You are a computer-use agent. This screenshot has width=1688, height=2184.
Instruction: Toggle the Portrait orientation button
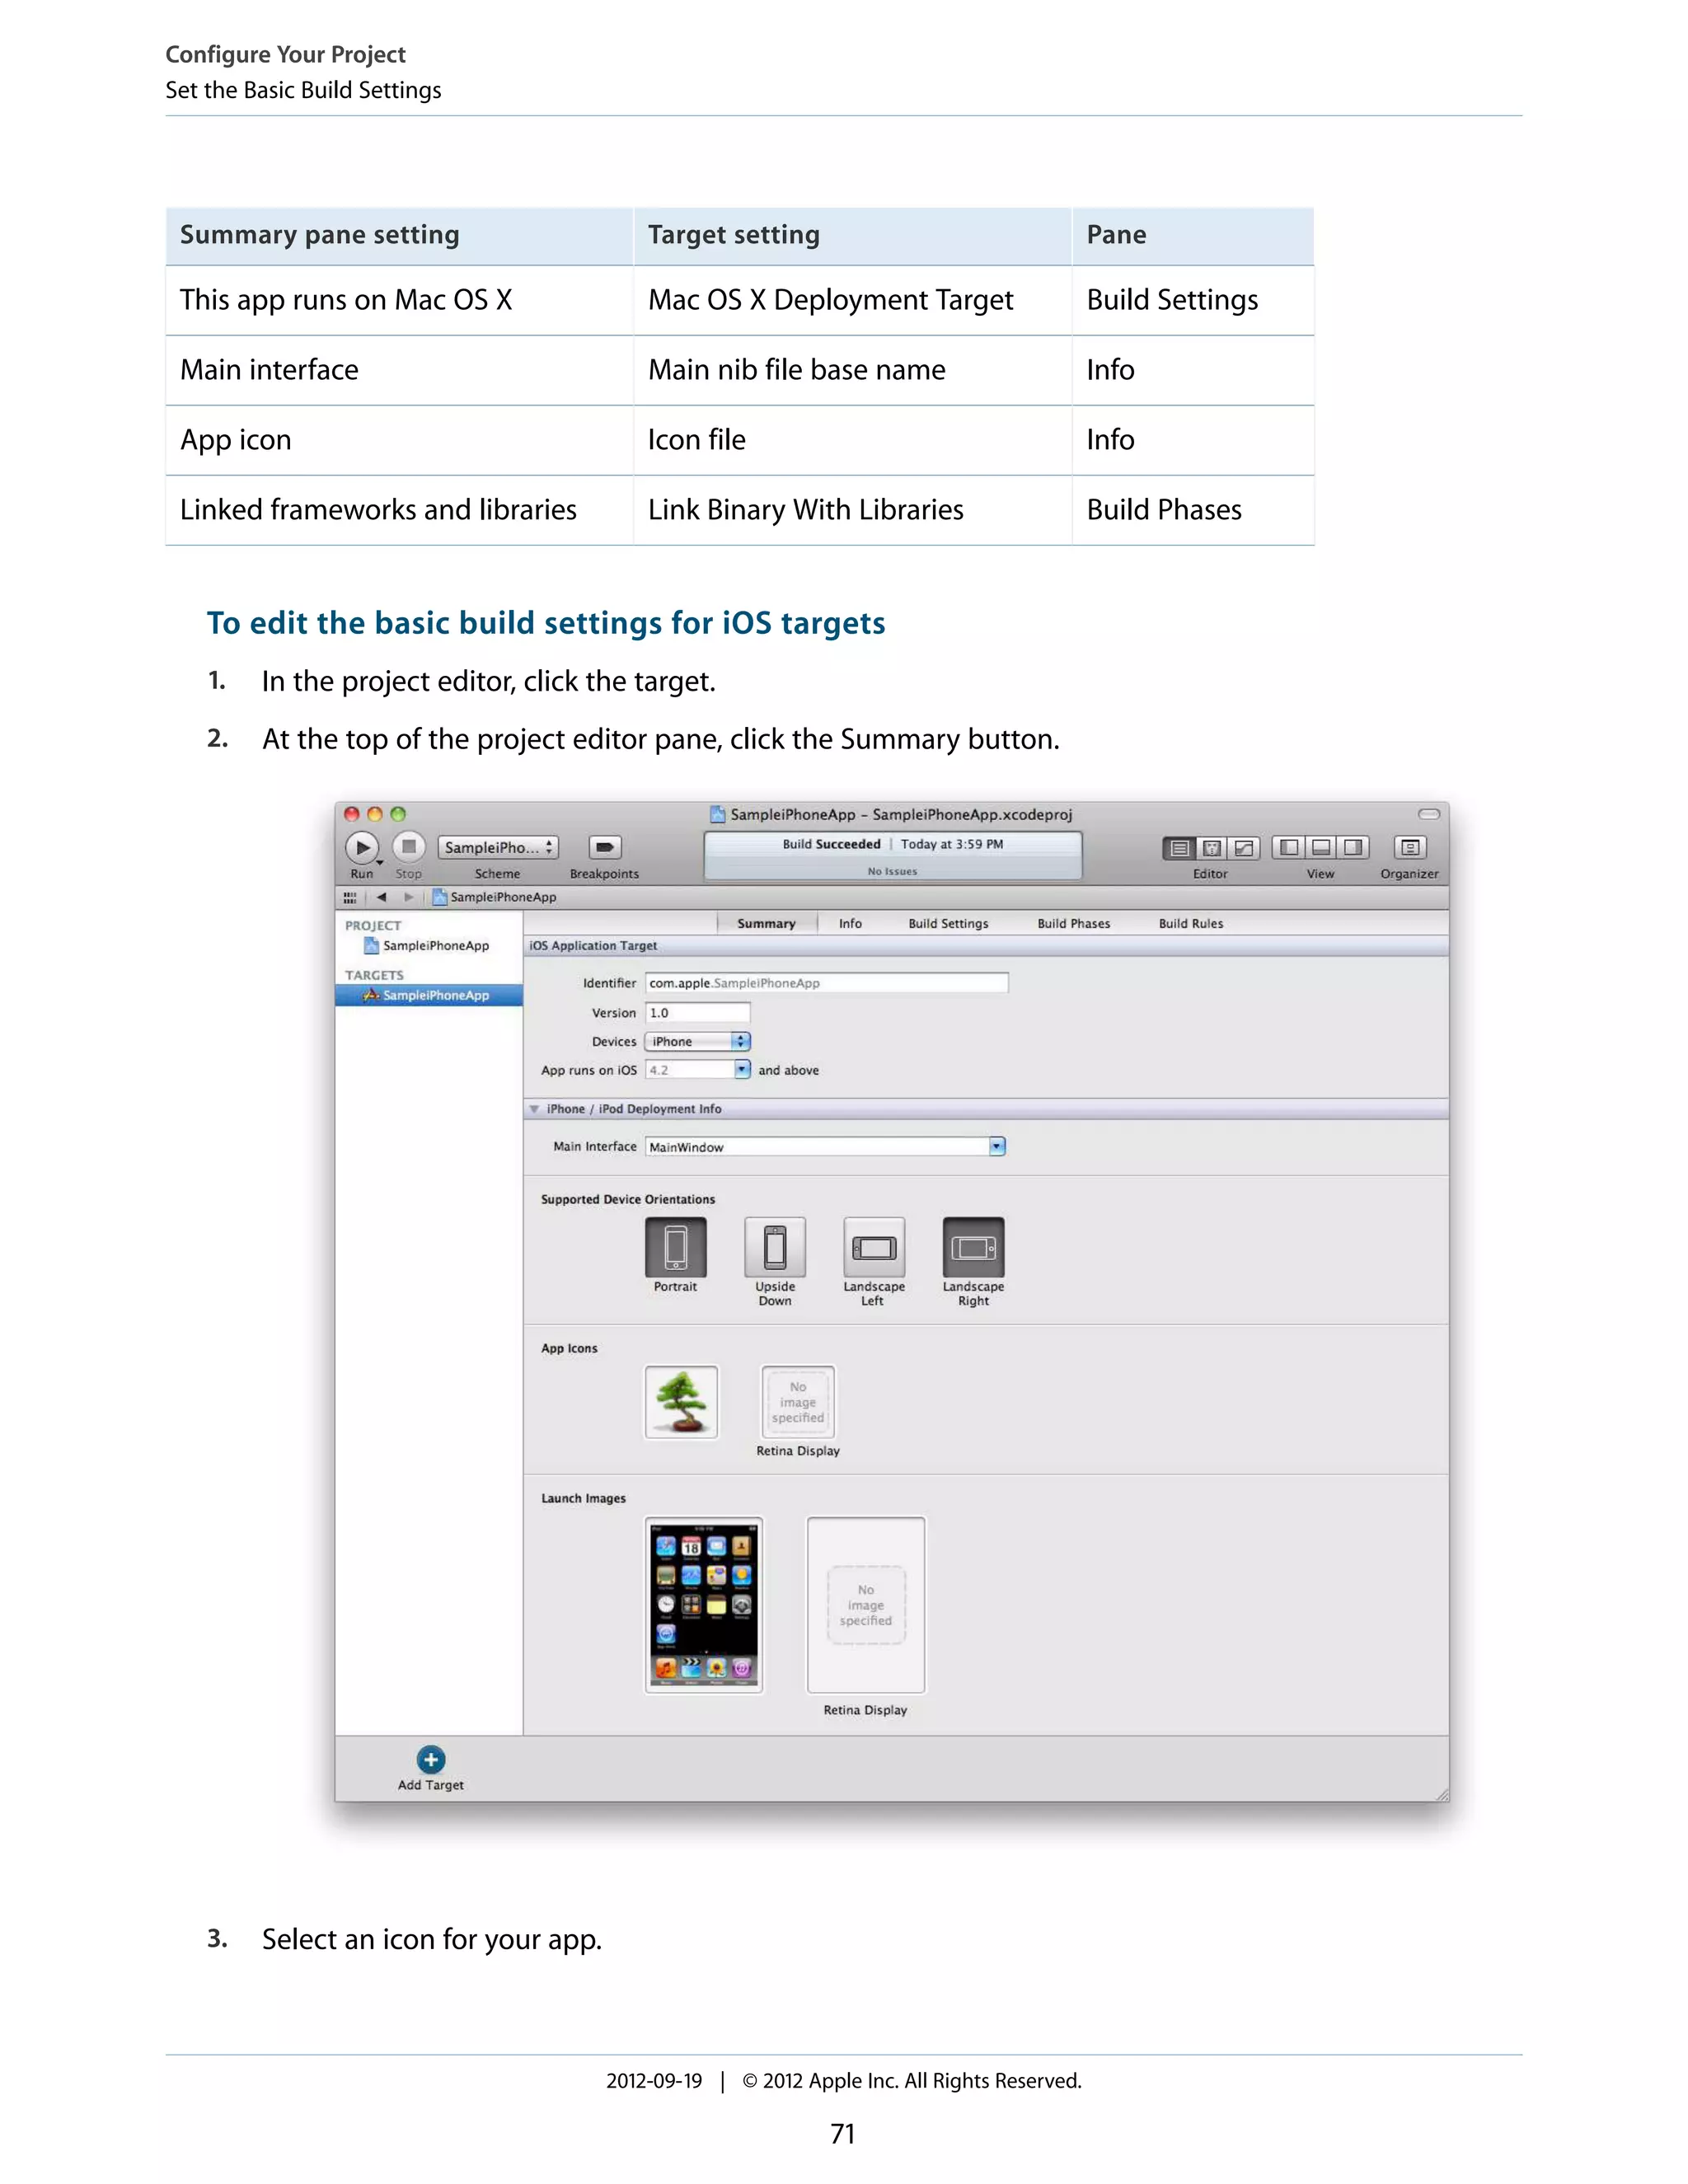click(676, 1247)
